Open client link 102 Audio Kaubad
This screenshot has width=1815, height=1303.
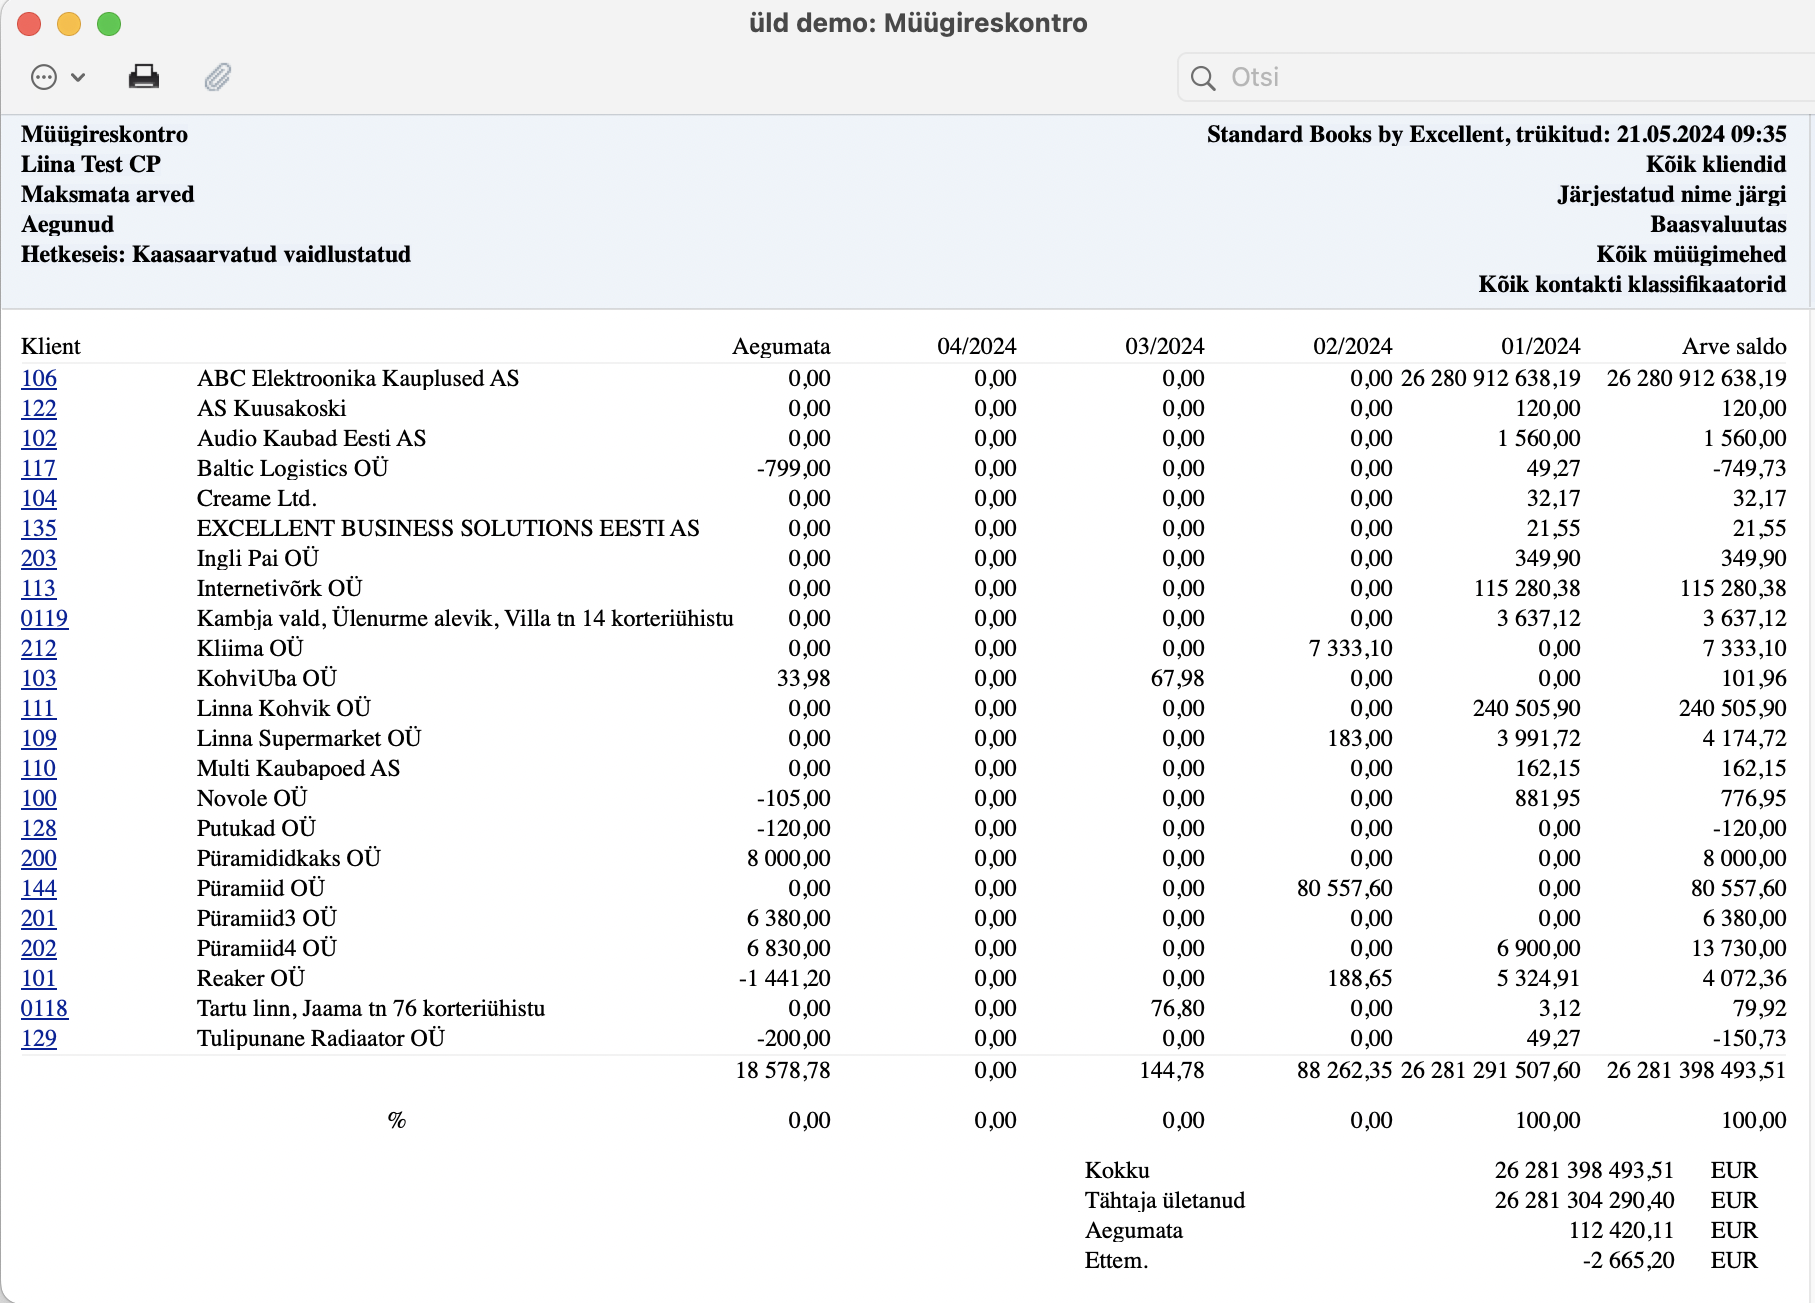(x=39, y=438)
